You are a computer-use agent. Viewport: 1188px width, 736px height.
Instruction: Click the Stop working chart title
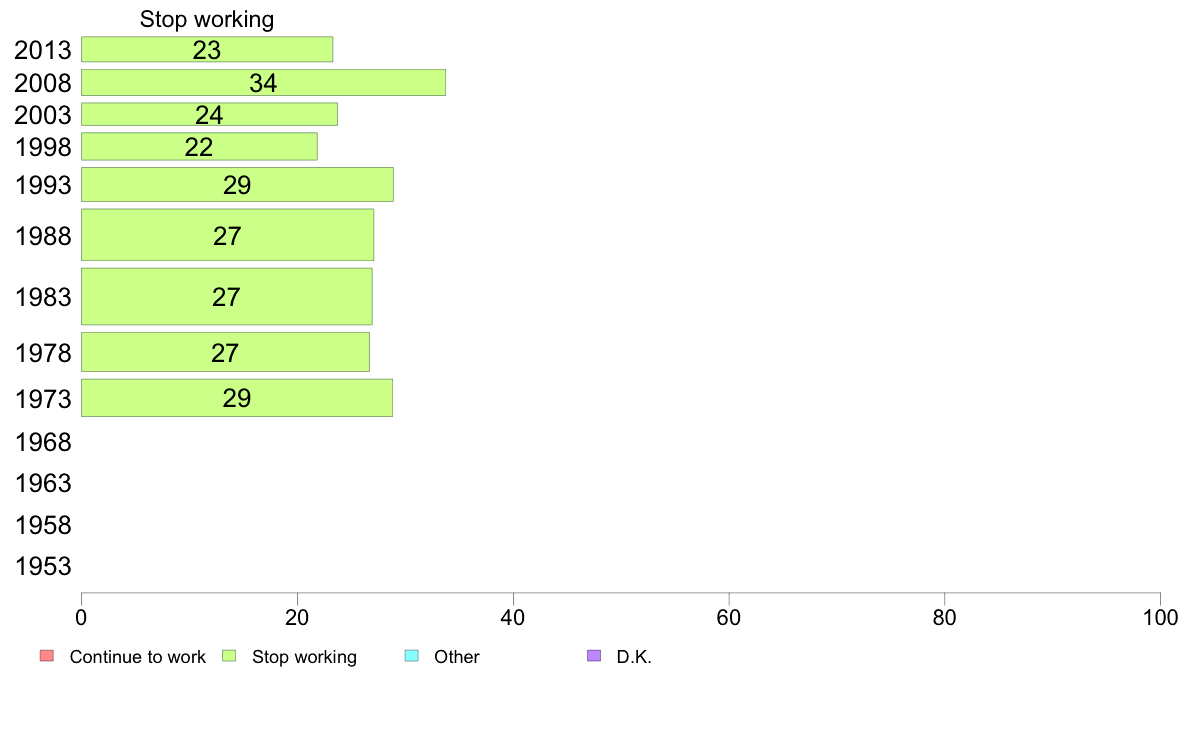tap(207, 19)
